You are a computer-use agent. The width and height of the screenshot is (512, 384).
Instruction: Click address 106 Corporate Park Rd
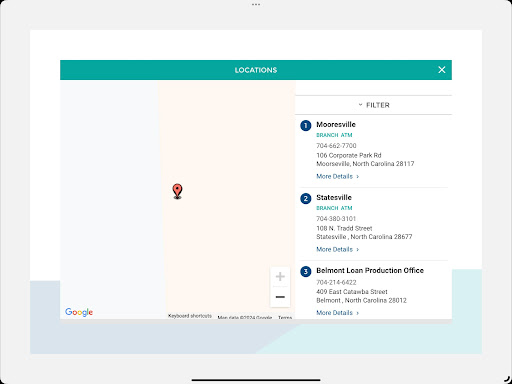[x=349, y=155]
